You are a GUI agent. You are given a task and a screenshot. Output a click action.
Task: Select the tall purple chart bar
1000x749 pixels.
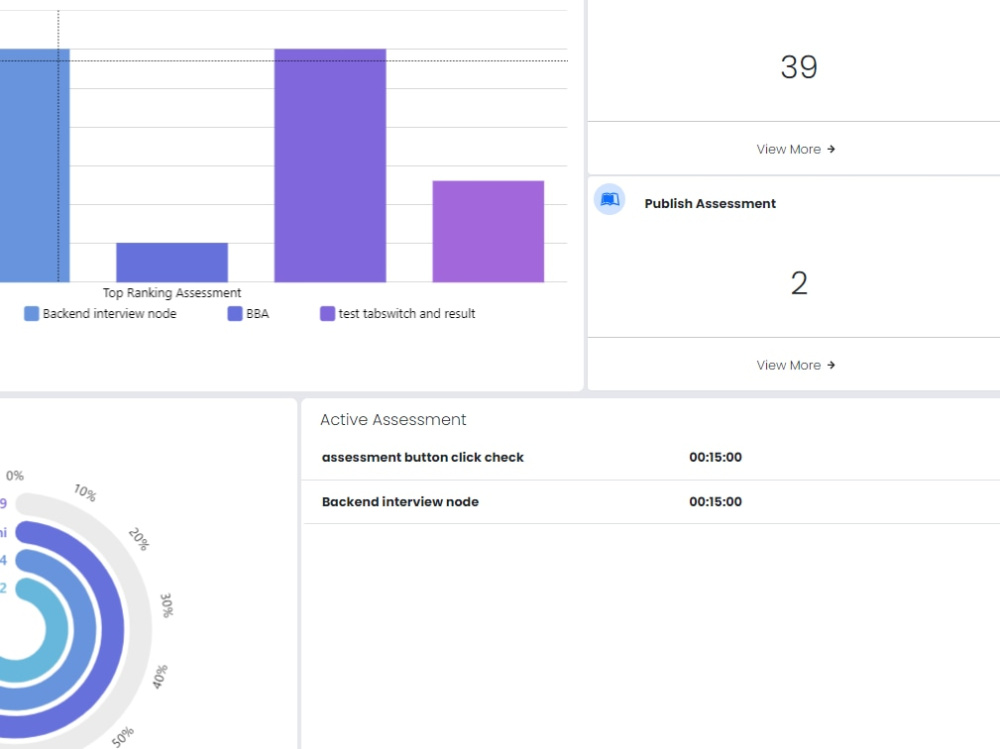[330, 165]
